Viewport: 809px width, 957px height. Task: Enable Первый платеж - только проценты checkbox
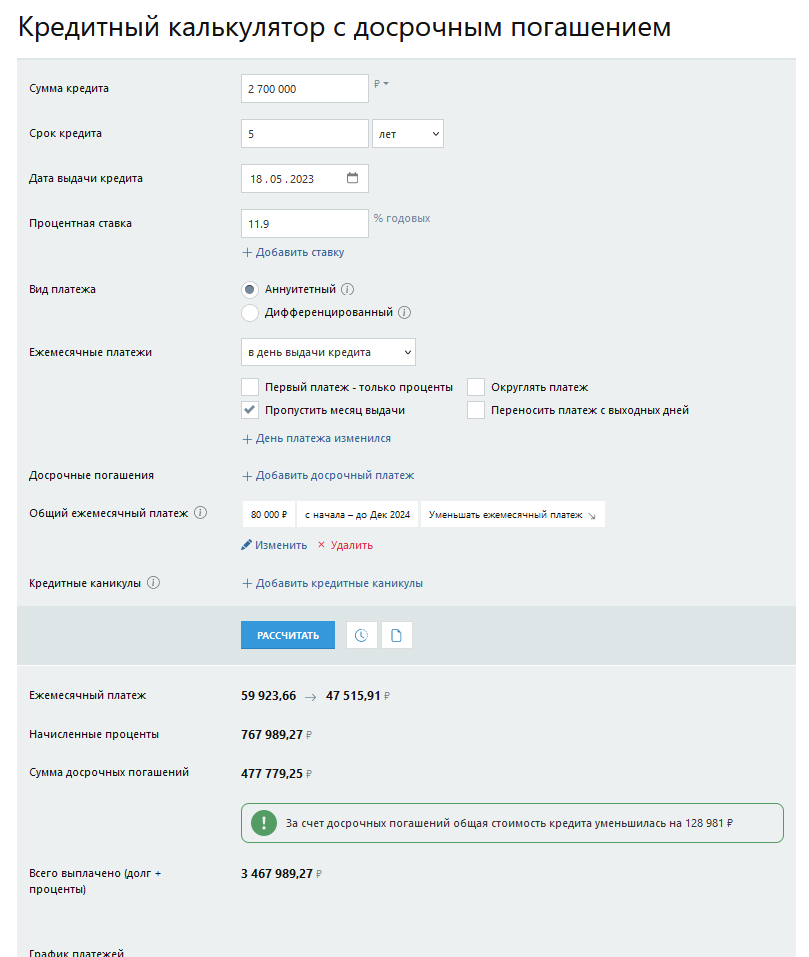(x=250, y=387)
